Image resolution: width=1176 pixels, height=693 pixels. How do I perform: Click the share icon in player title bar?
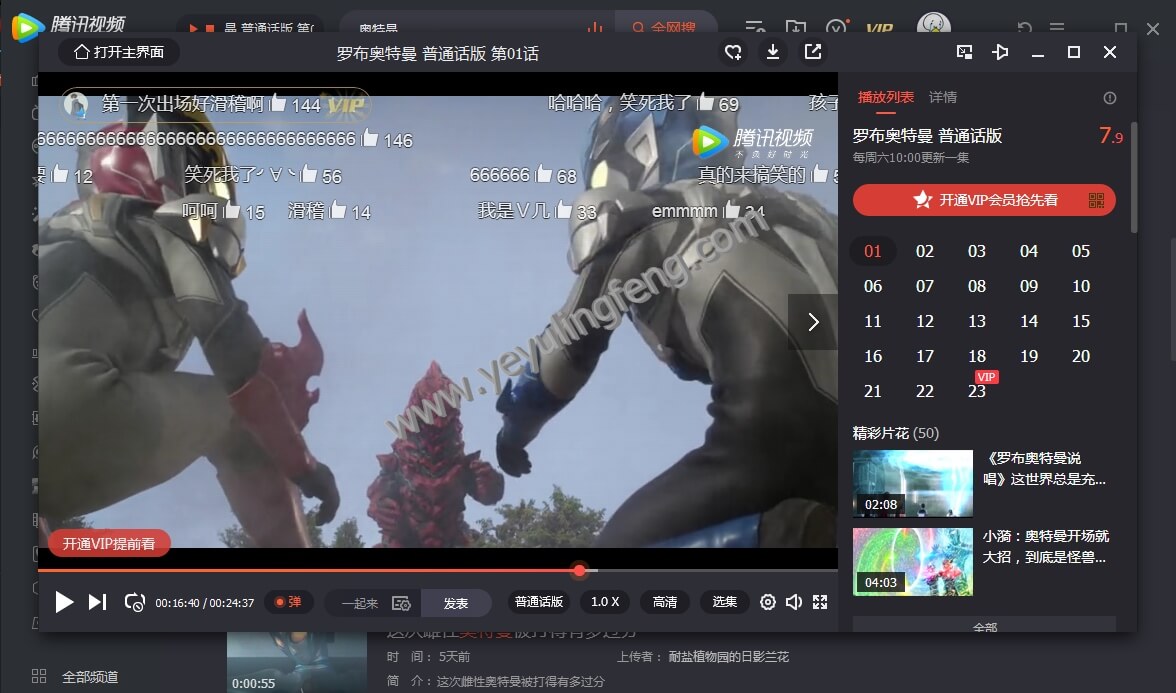click(x=813, y=52)
